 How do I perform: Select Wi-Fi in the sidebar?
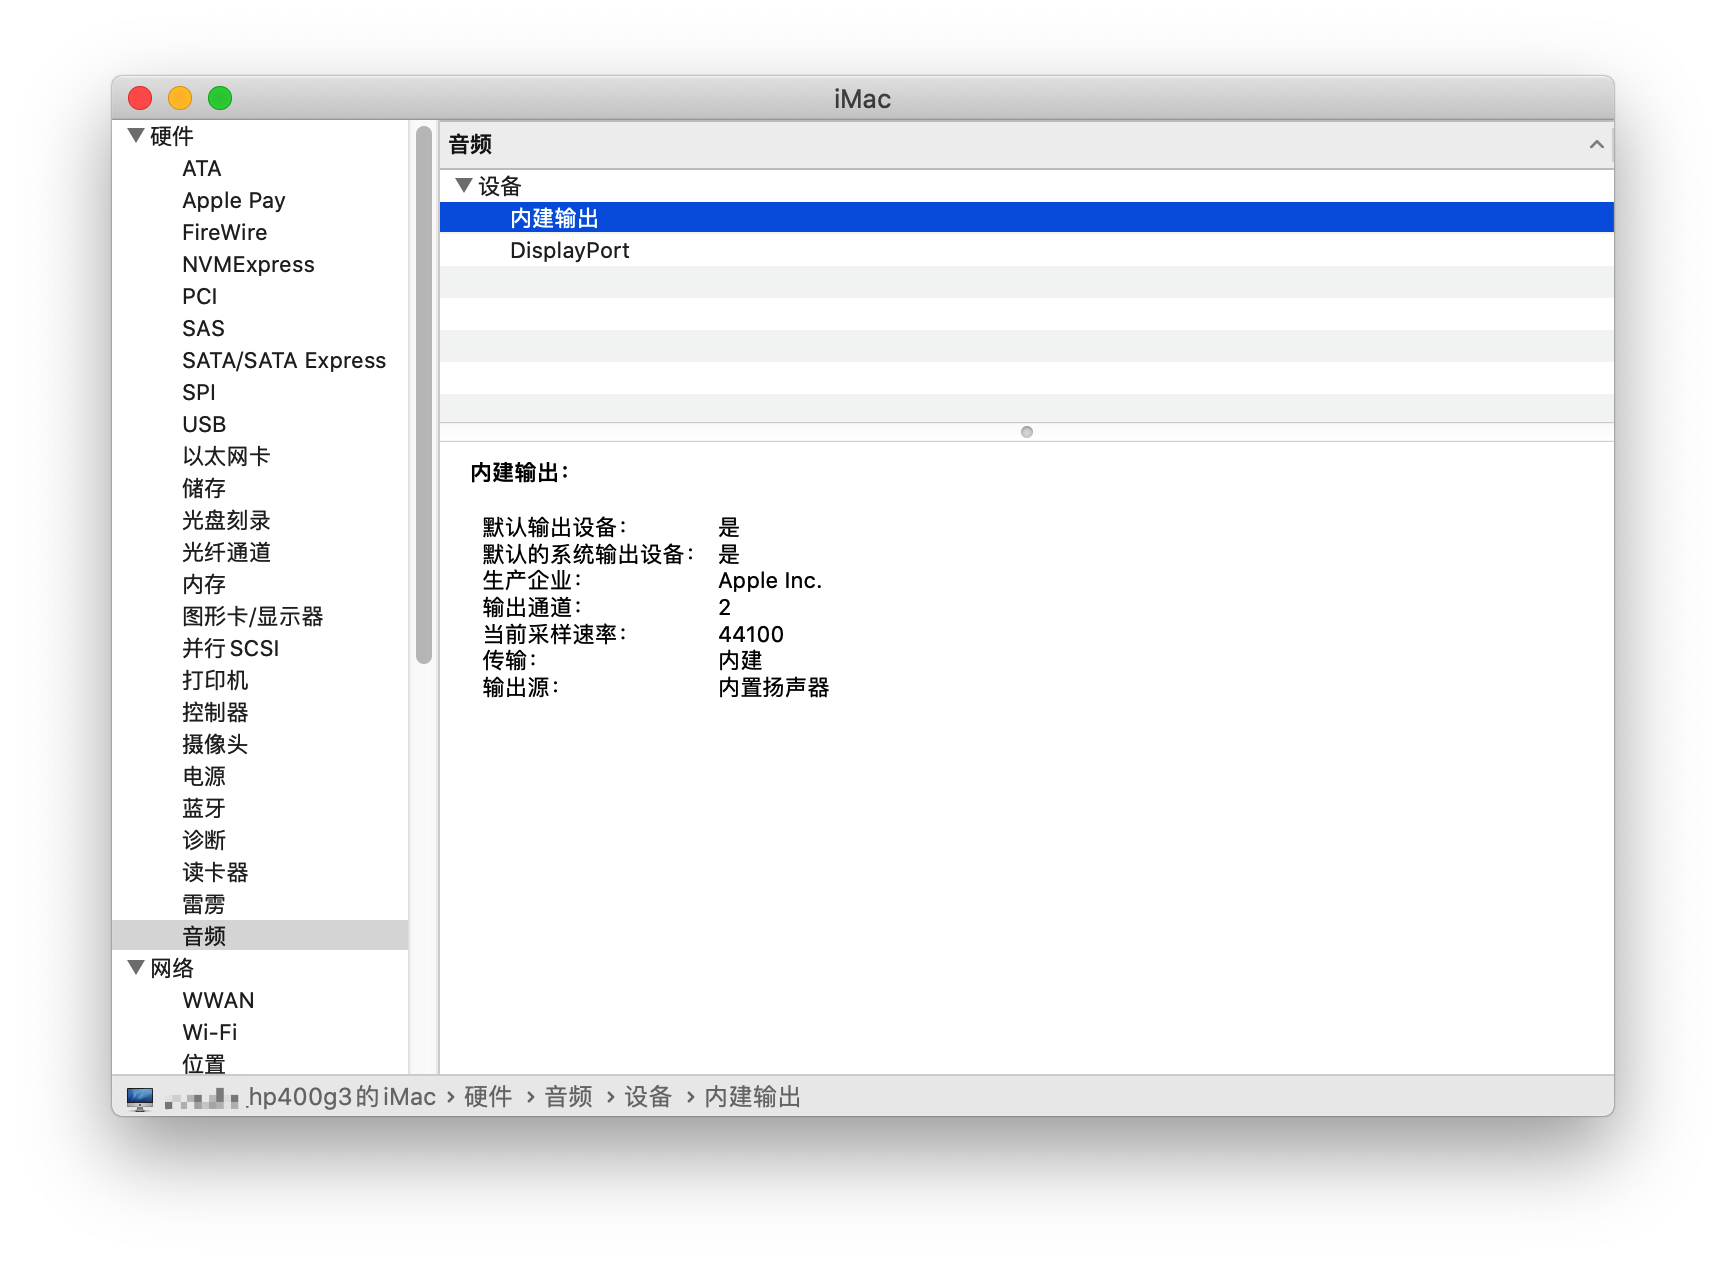(x=210, y=1032)
